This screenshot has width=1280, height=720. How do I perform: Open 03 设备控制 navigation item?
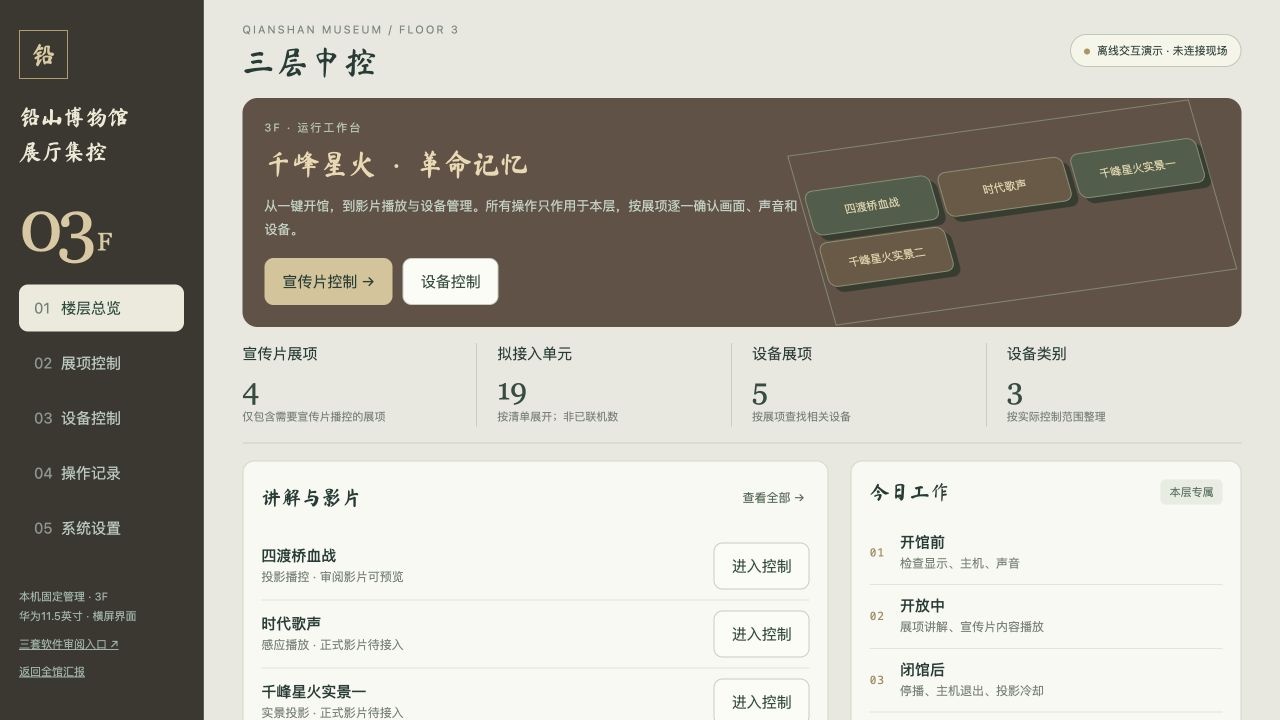pos(101,418)
